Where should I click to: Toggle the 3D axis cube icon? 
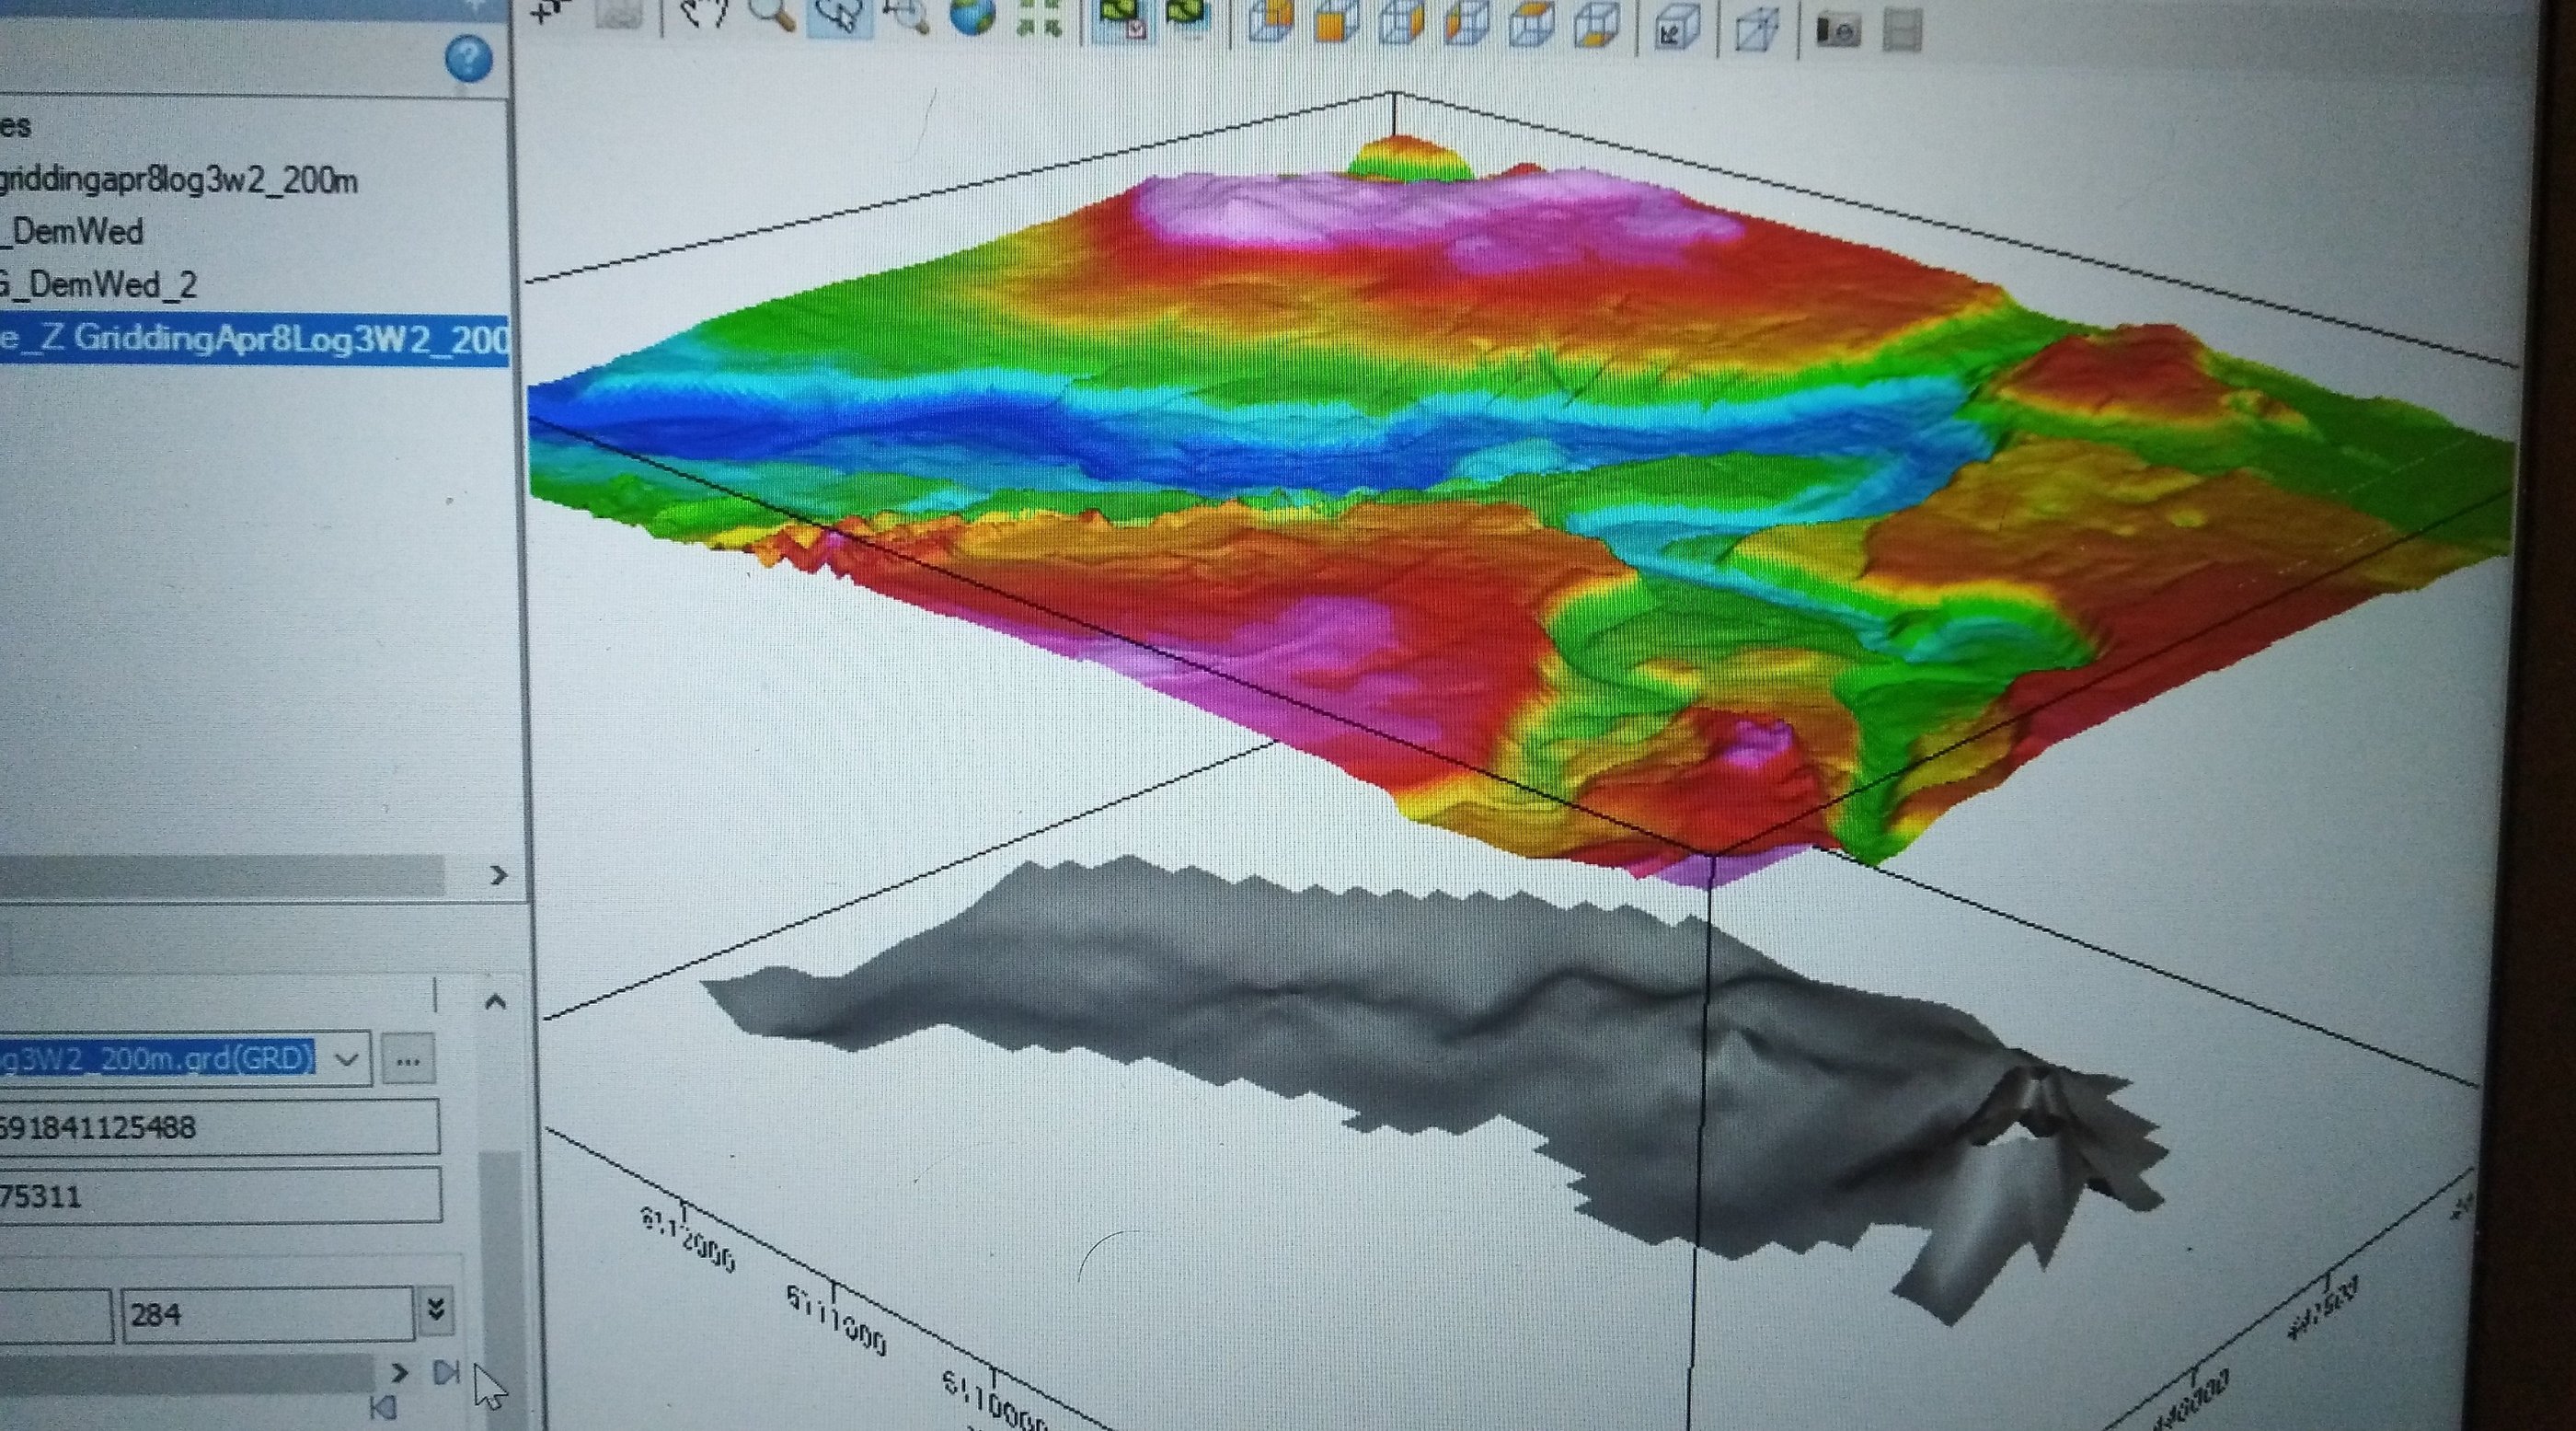point(1676,26)
